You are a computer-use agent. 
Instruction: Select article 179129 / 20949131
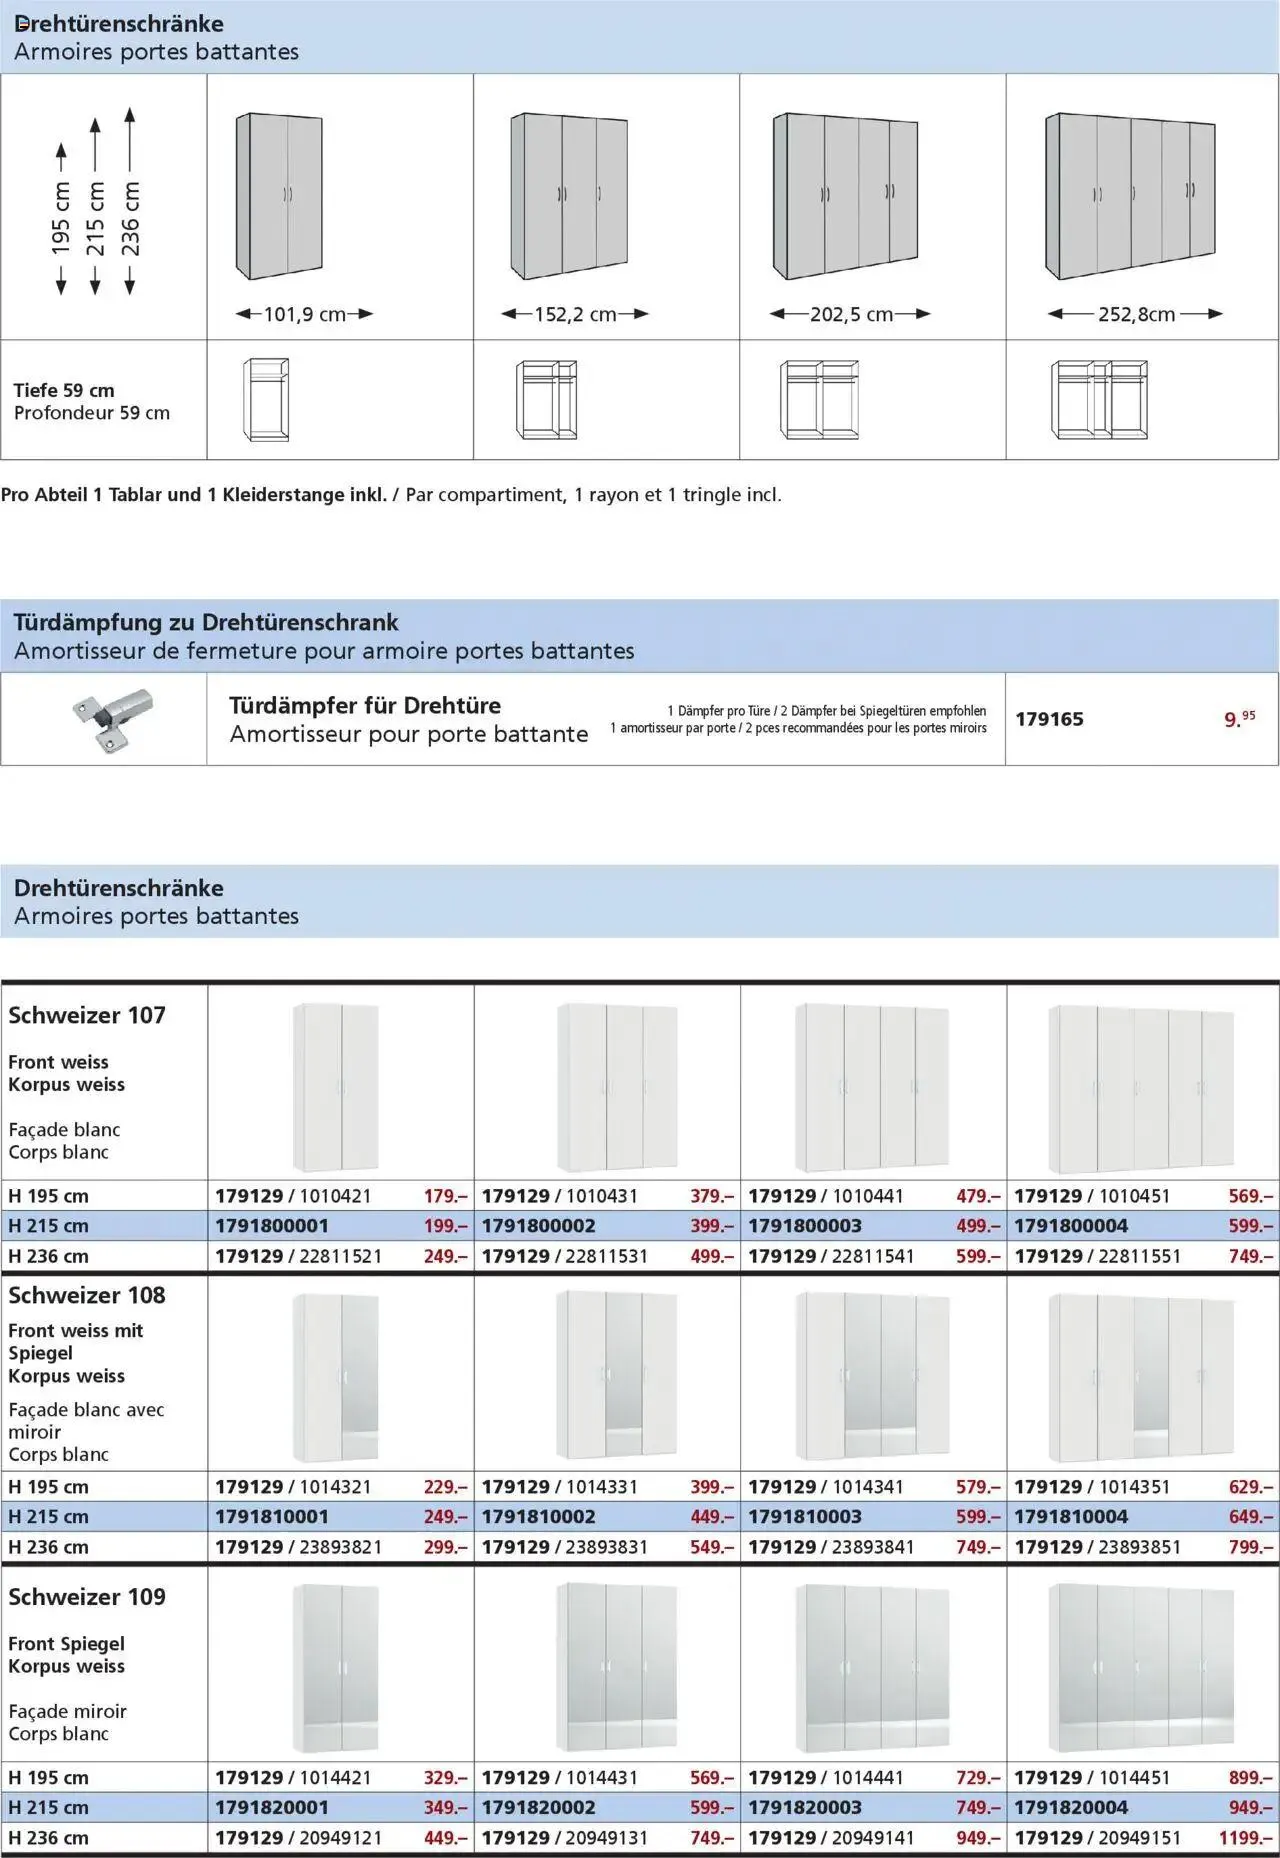(565, 1838)
